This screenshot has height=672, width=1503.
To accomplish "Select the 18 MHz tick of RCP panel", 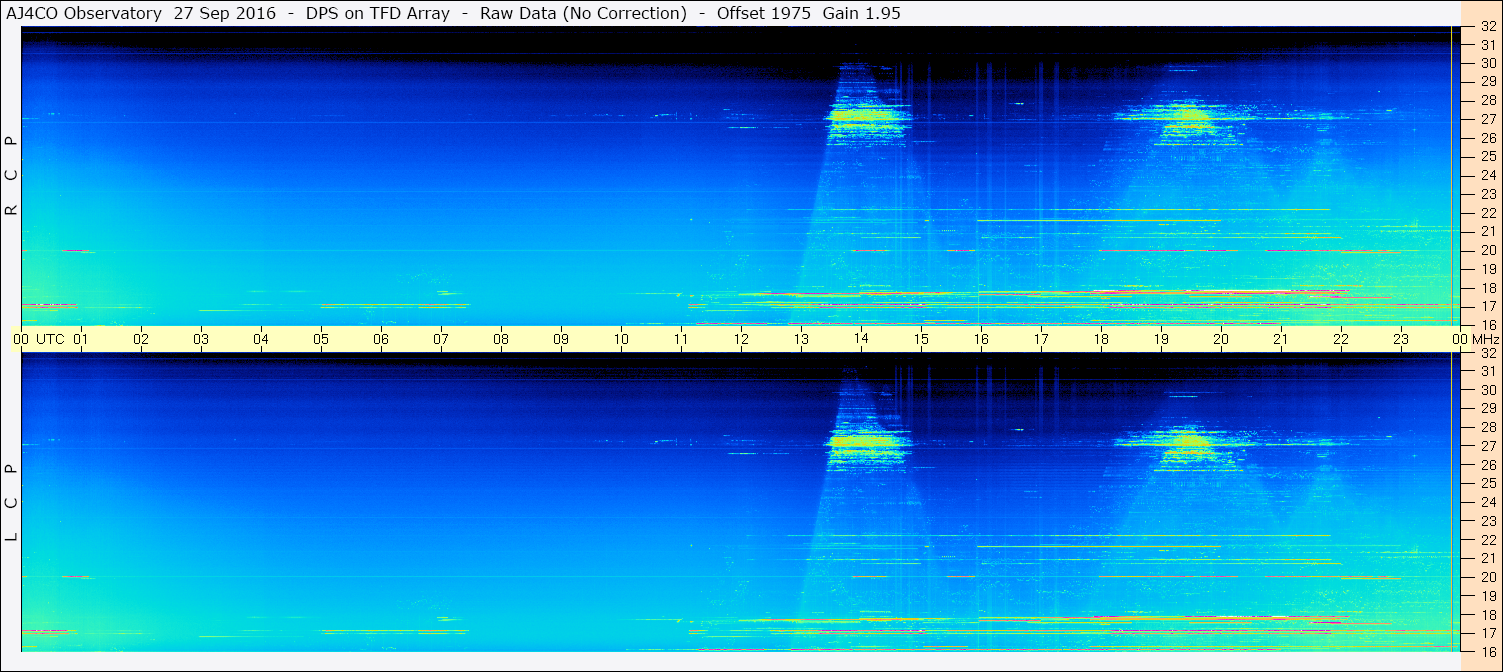I will (x=1488, y=288).
